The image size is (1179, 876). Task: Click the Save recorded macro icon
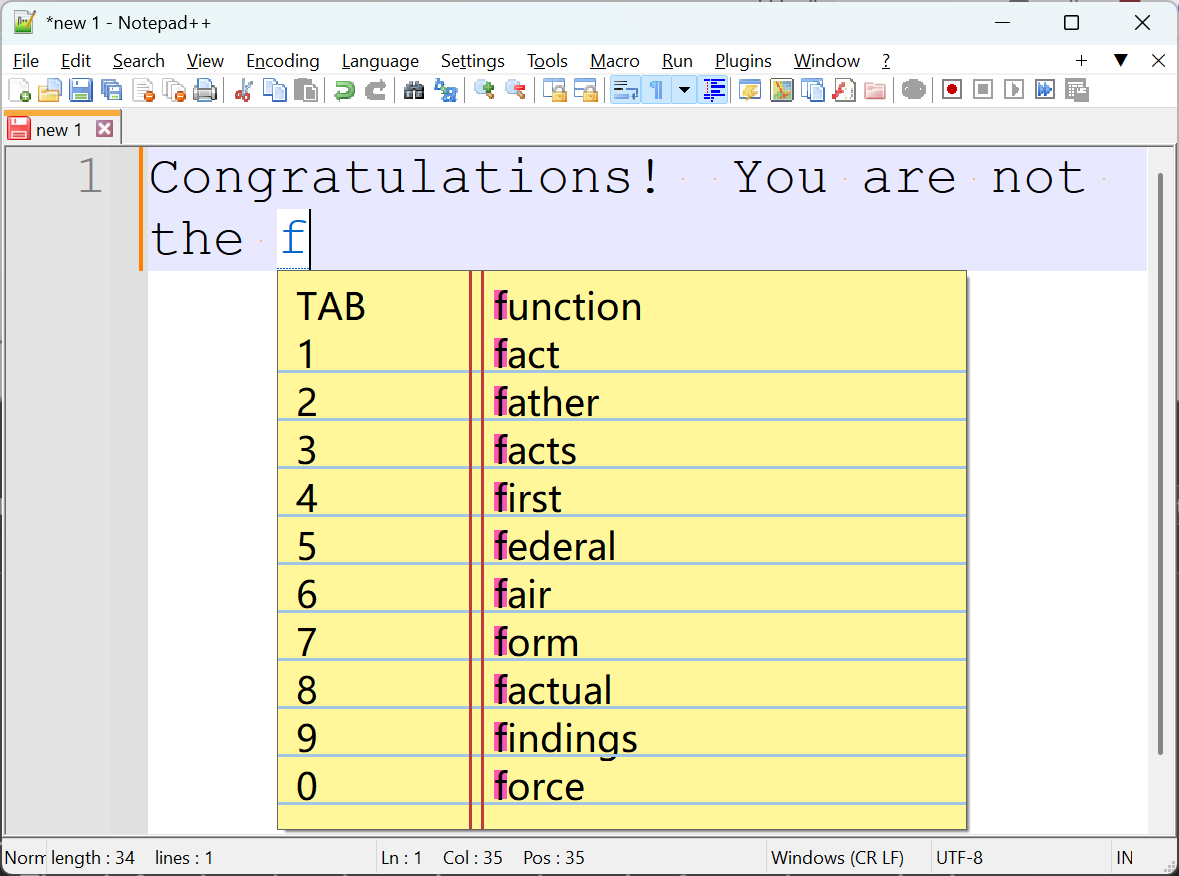pyautogui.click(x=1077, y=90)
